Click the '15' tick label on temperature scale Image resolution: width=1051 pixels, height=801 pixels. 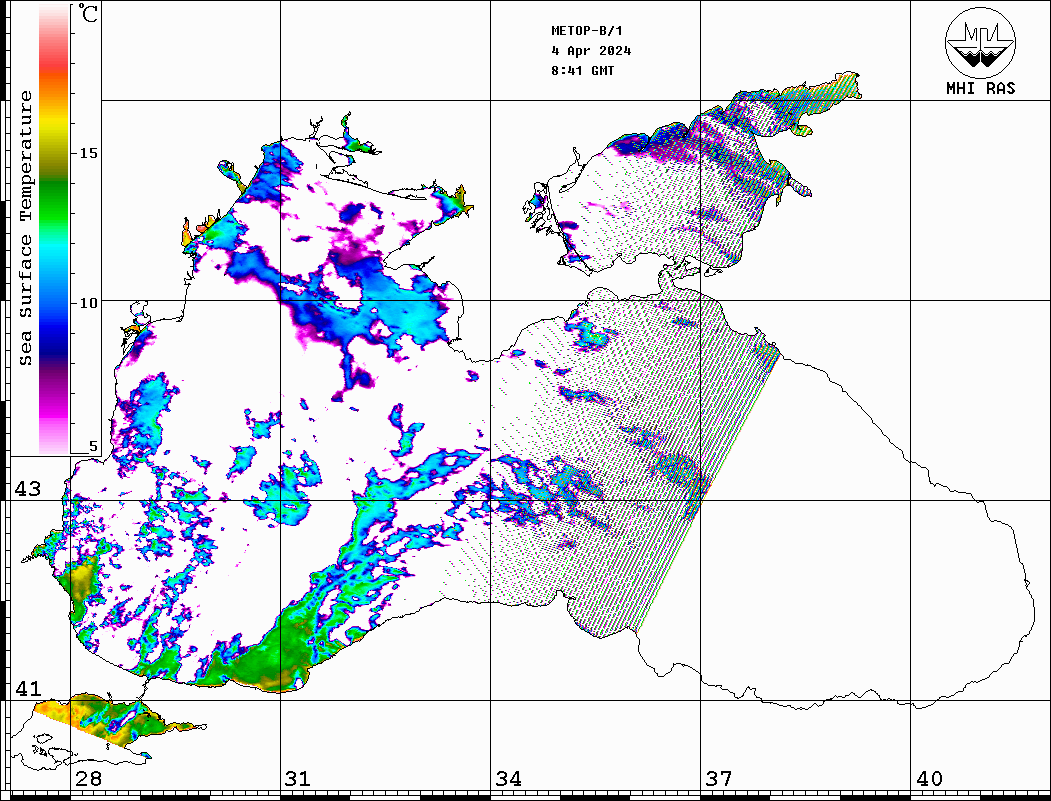[x=88, y=153]
